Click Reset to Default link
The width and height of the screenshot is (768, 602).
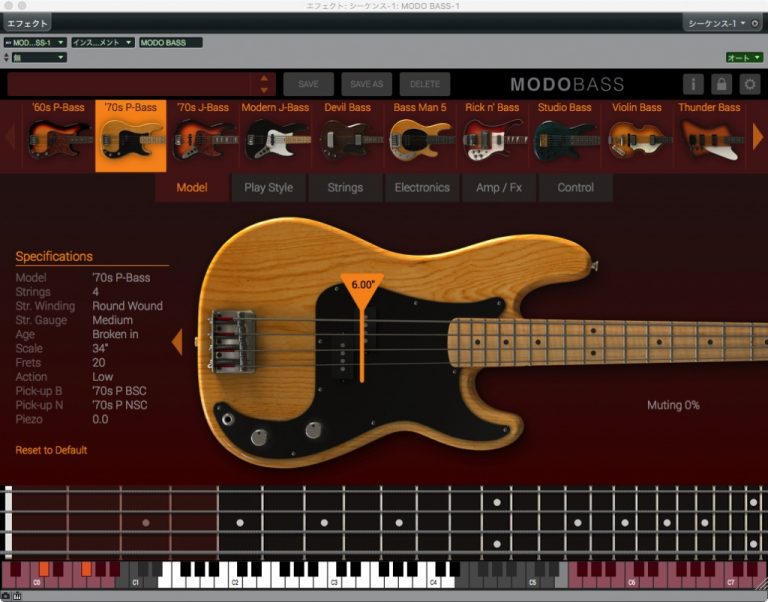tap(51, 450)
